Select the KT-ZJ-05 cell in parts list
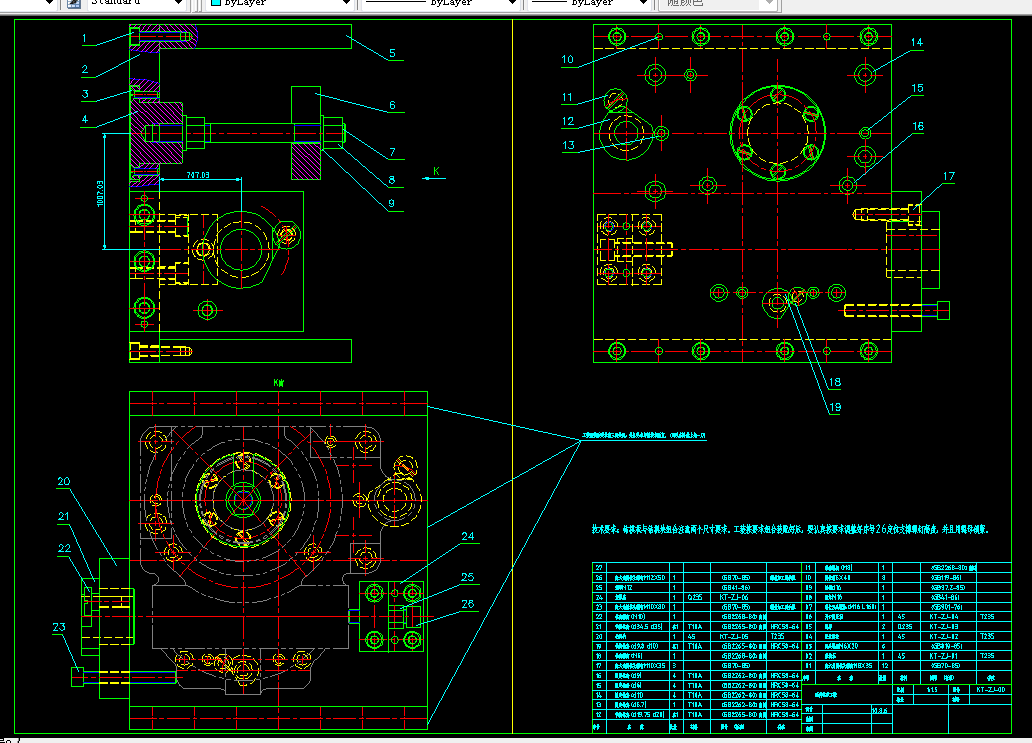The image size is (1032, 743). tap(733, 636)
